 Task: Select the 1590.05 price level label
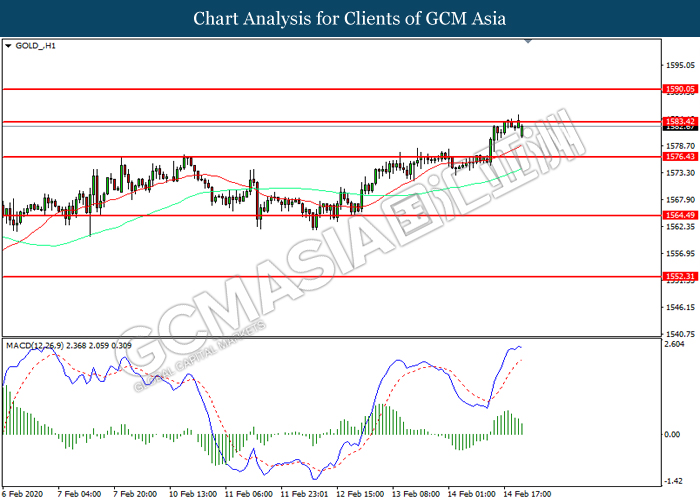point(680,89)
